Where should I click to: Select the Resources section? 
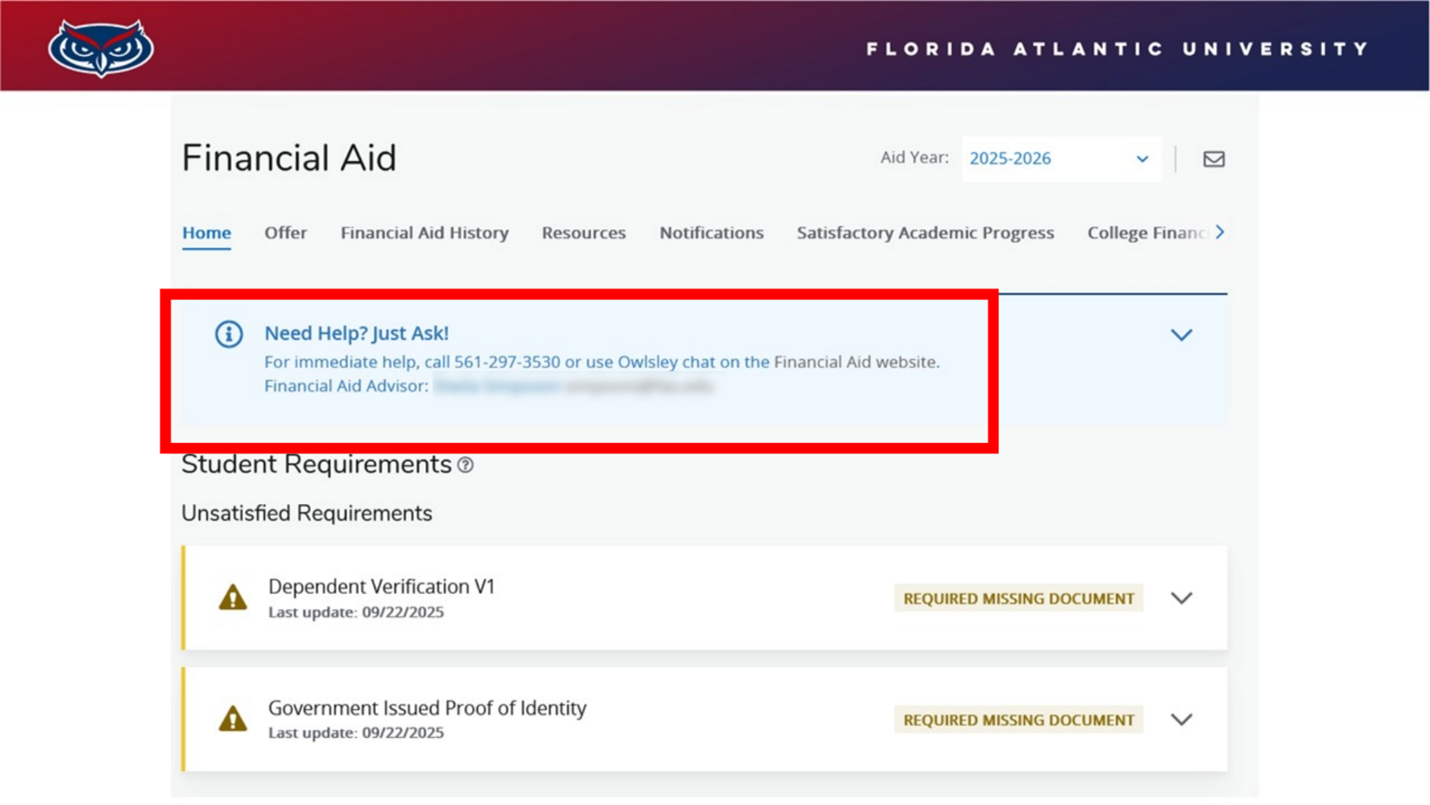click(x=584, y=232)
